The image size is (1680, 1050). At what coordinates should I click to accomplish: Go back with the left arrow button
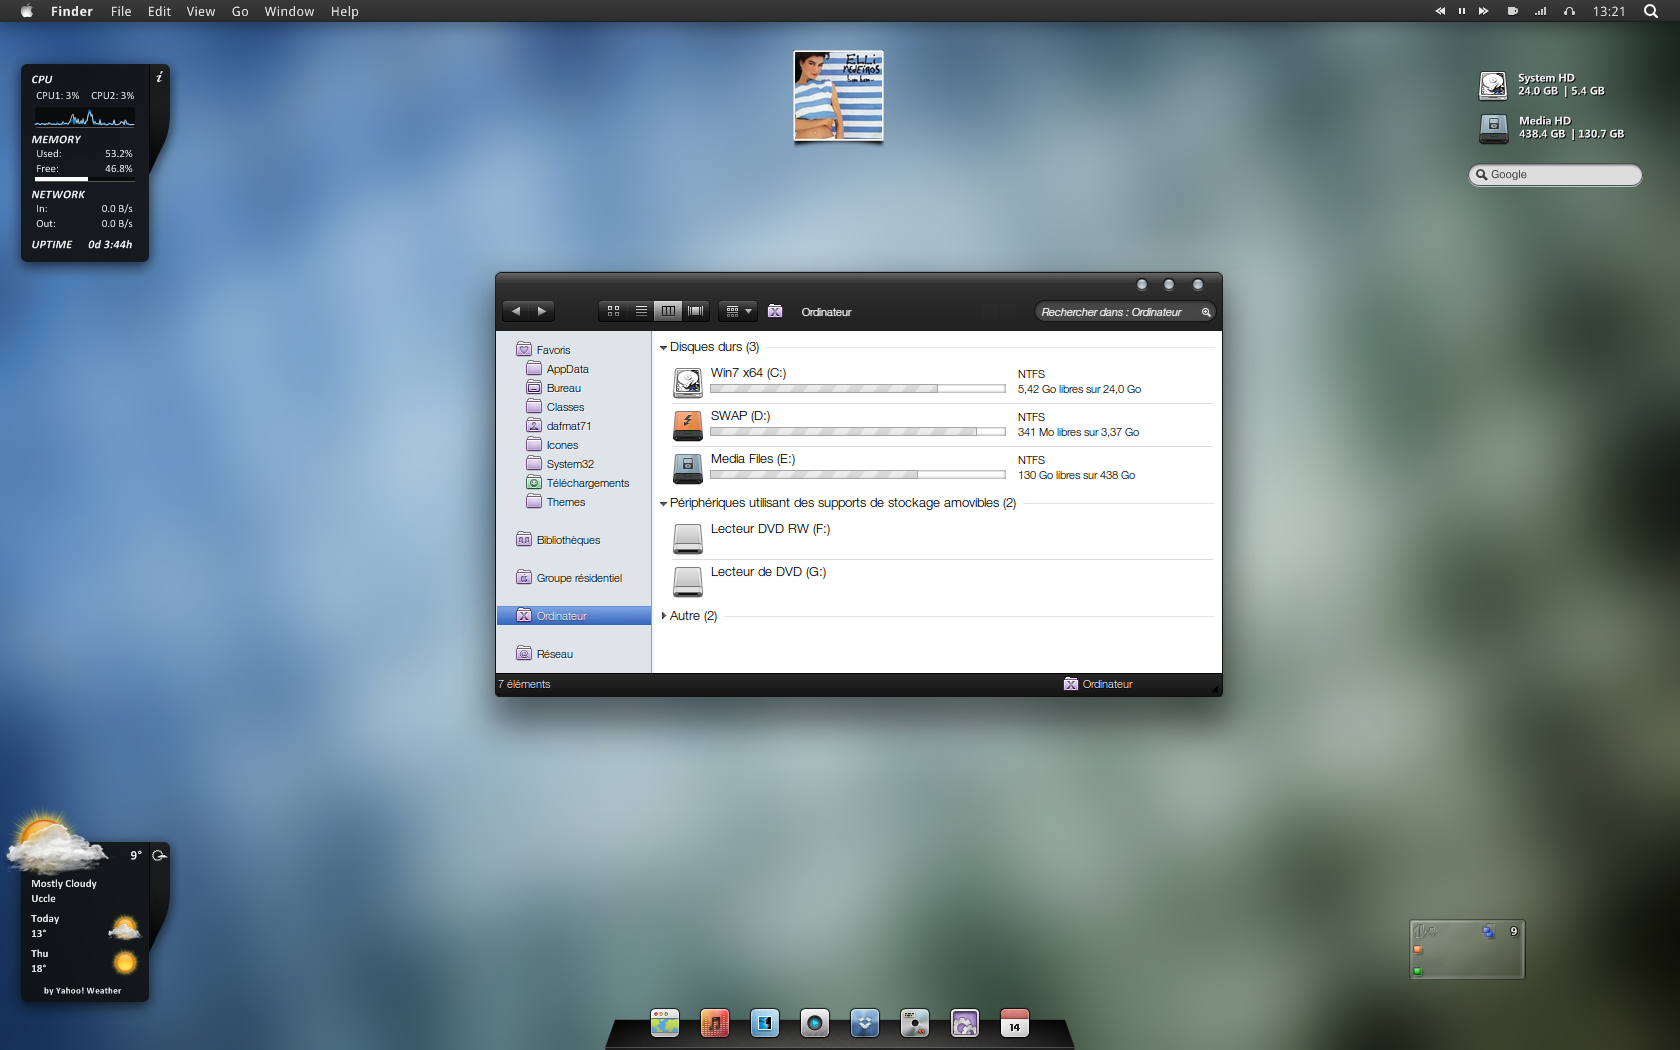(x=516, y=311)
